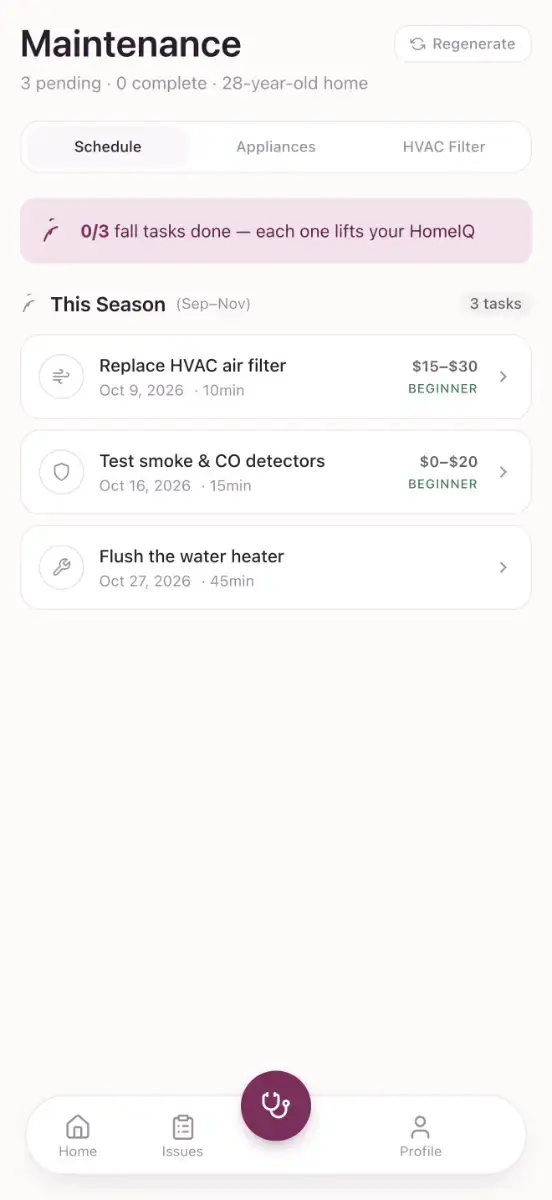Click the wrench icon on water heater task
Screen dimensions: 552x1200
pyautogui.click(x=61, y=567)
